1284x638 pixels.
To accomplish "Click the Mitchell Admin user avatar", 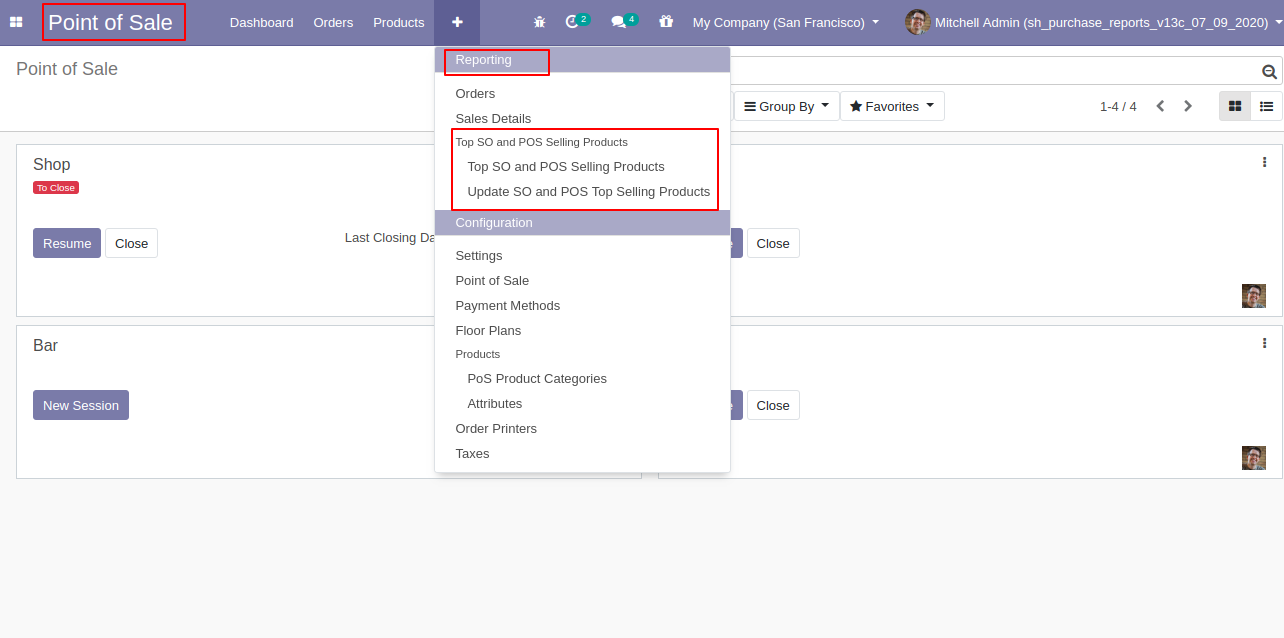I will point(917,22).
